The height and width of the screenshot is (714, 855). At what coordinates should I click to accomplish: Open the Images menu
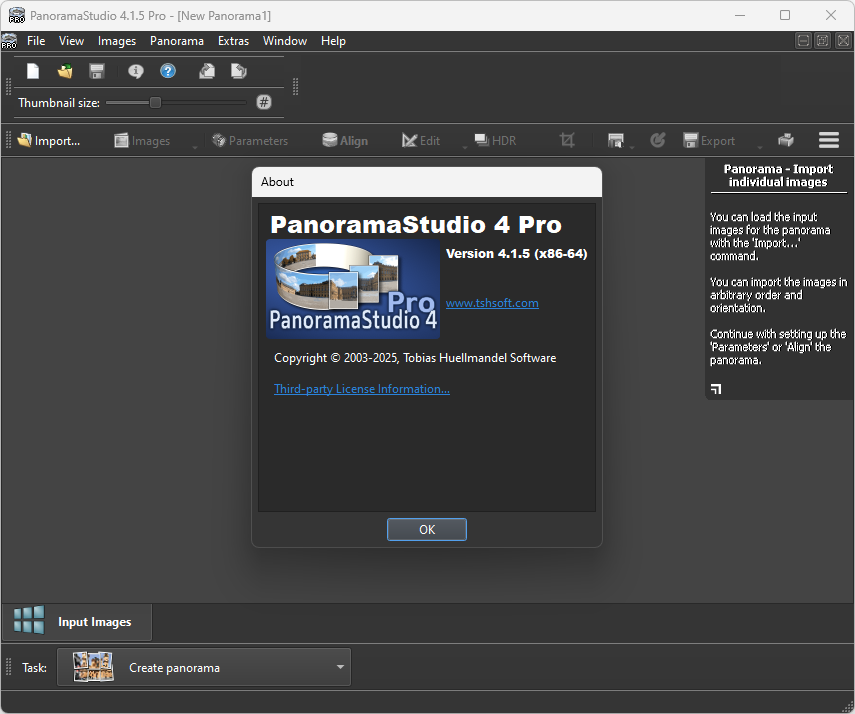[x=117, y=41]
